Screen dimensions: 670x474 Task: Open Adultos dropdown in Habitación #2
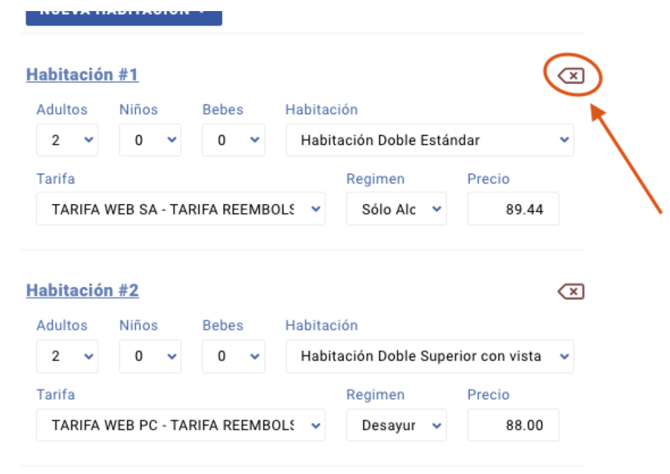click(67, 356)
